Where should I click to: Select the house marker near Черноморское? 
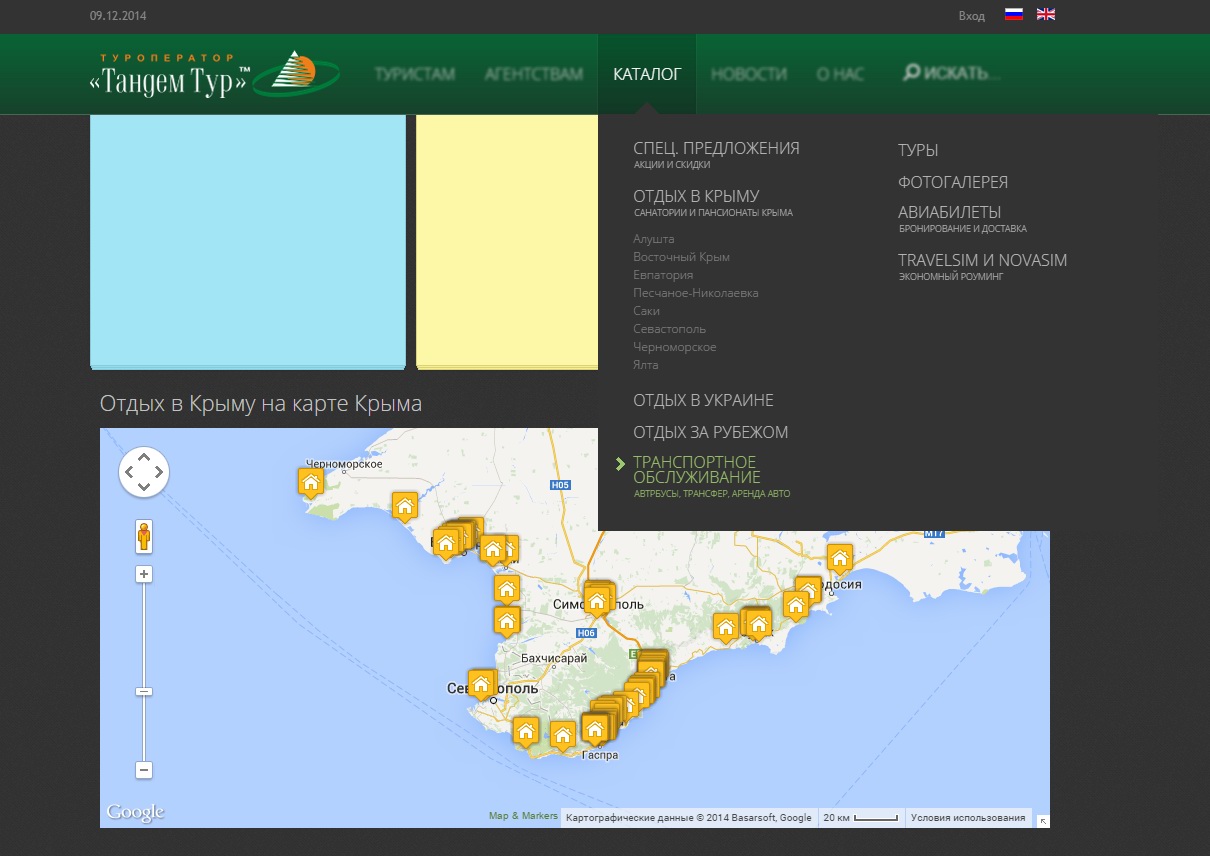click(x=311, y=483)
